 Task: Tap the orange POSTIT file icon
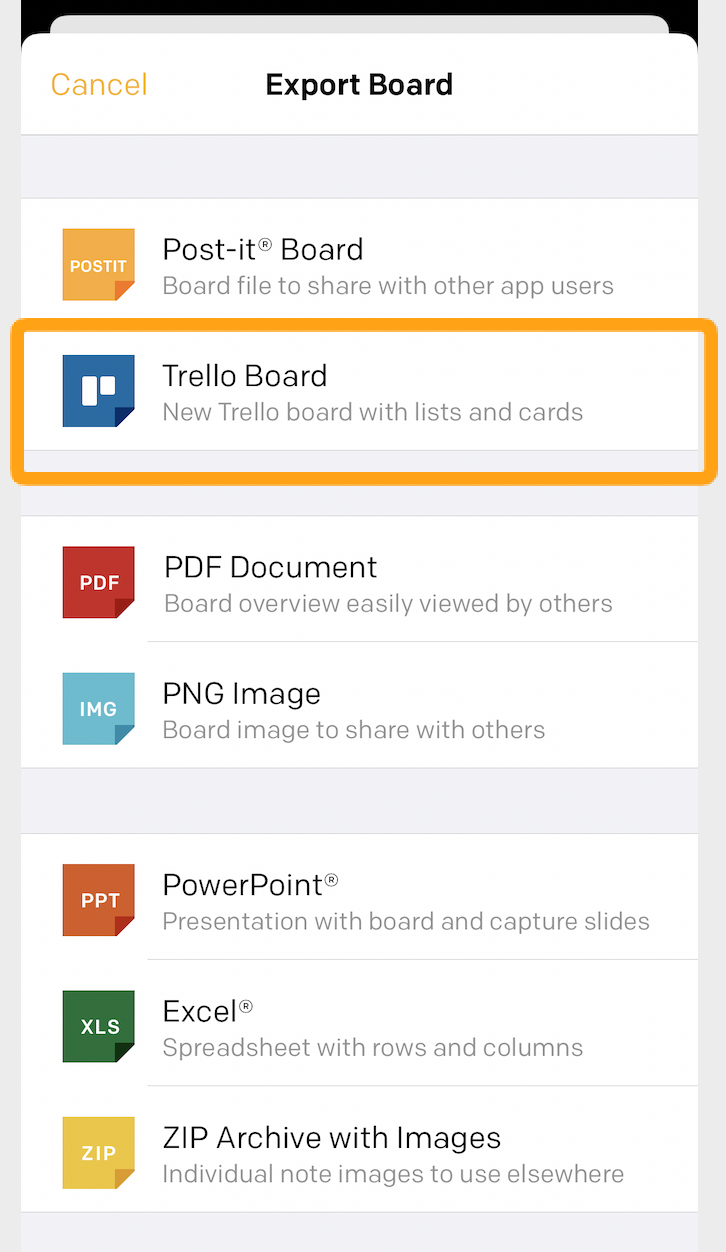[x=98, y=265]
